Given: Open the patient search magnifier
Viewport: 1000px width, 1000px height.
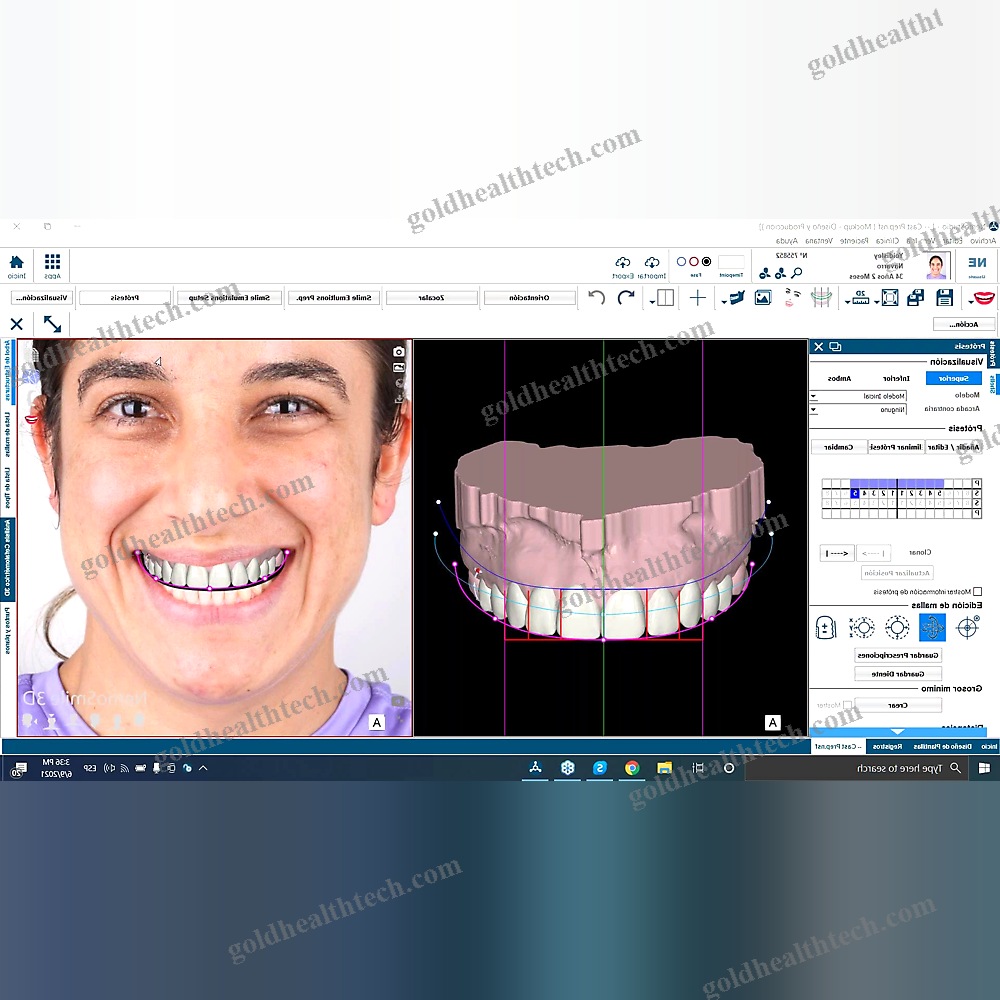Looking at the screenshot, I should [797, 273].
